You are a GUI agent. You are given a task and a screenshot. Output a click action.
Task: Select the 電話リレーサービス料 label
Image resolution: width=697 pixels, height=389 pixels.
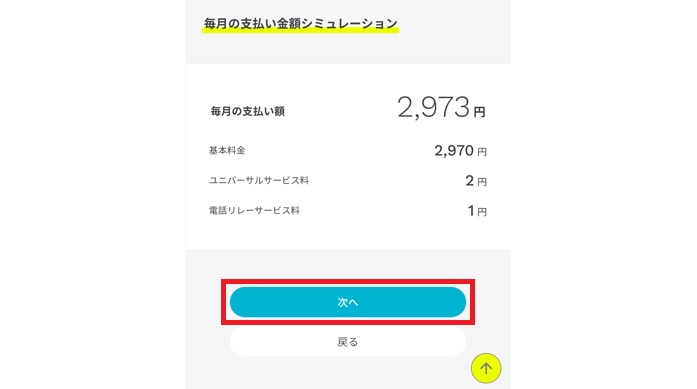(x=254, y=210)
